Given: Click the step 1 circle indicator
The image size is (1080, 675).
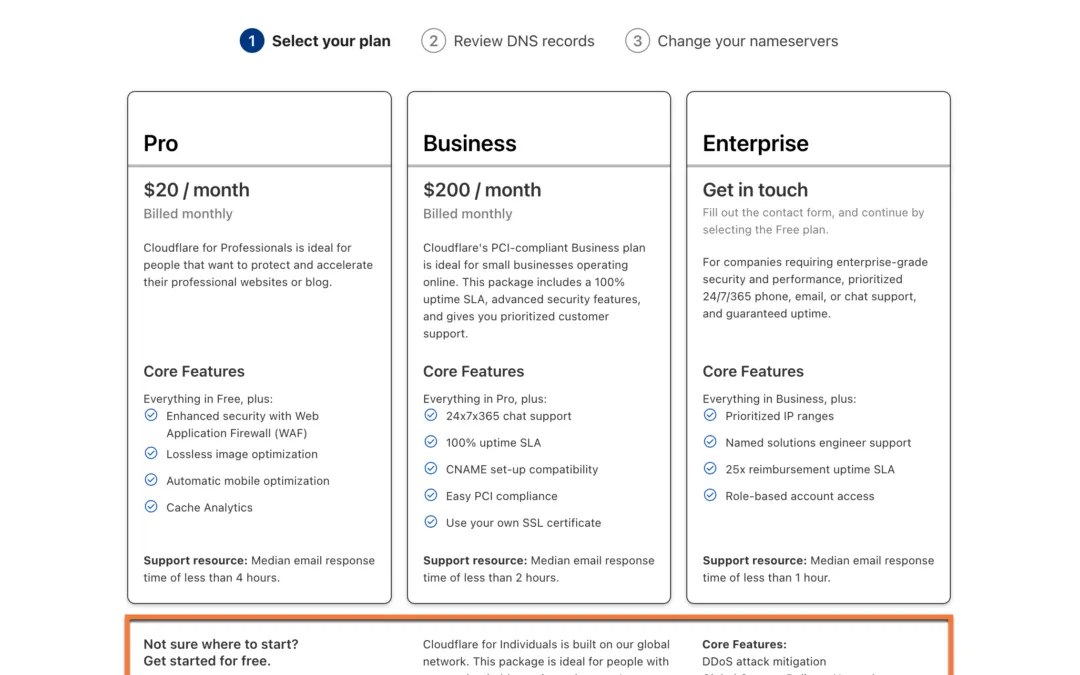Looking at the screenshot, I should point(252,40).
